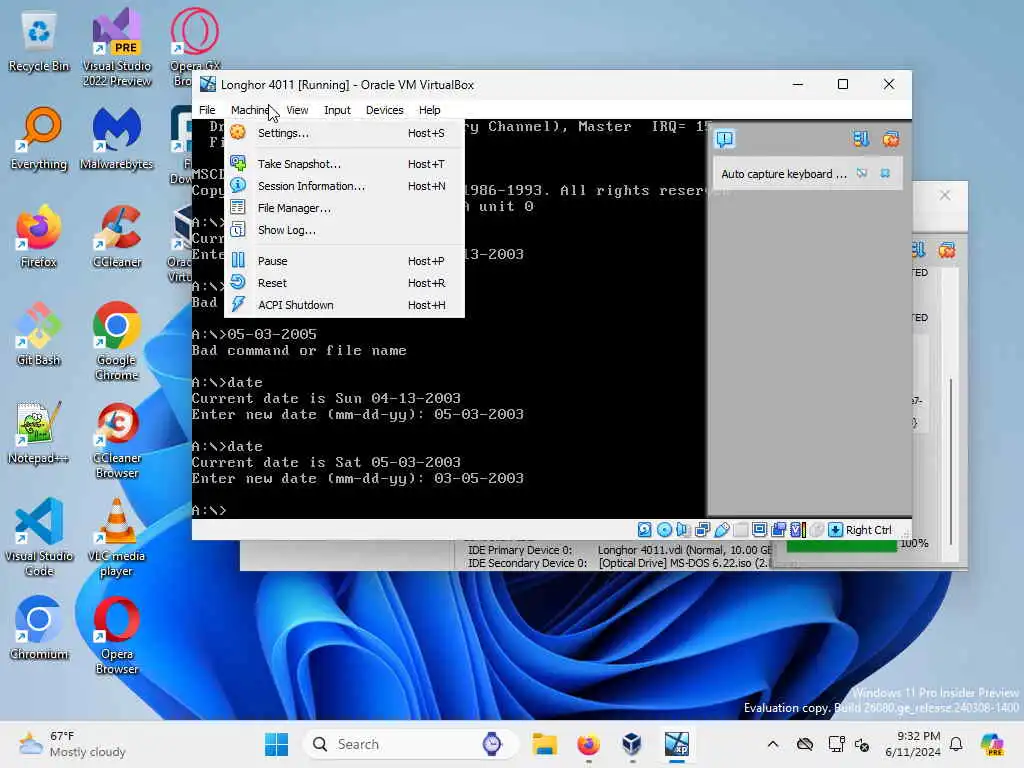Screen dimensions: 1024x768
Task: Select Git Bash desktop shortcut
Action: click(x=39, y=335)
